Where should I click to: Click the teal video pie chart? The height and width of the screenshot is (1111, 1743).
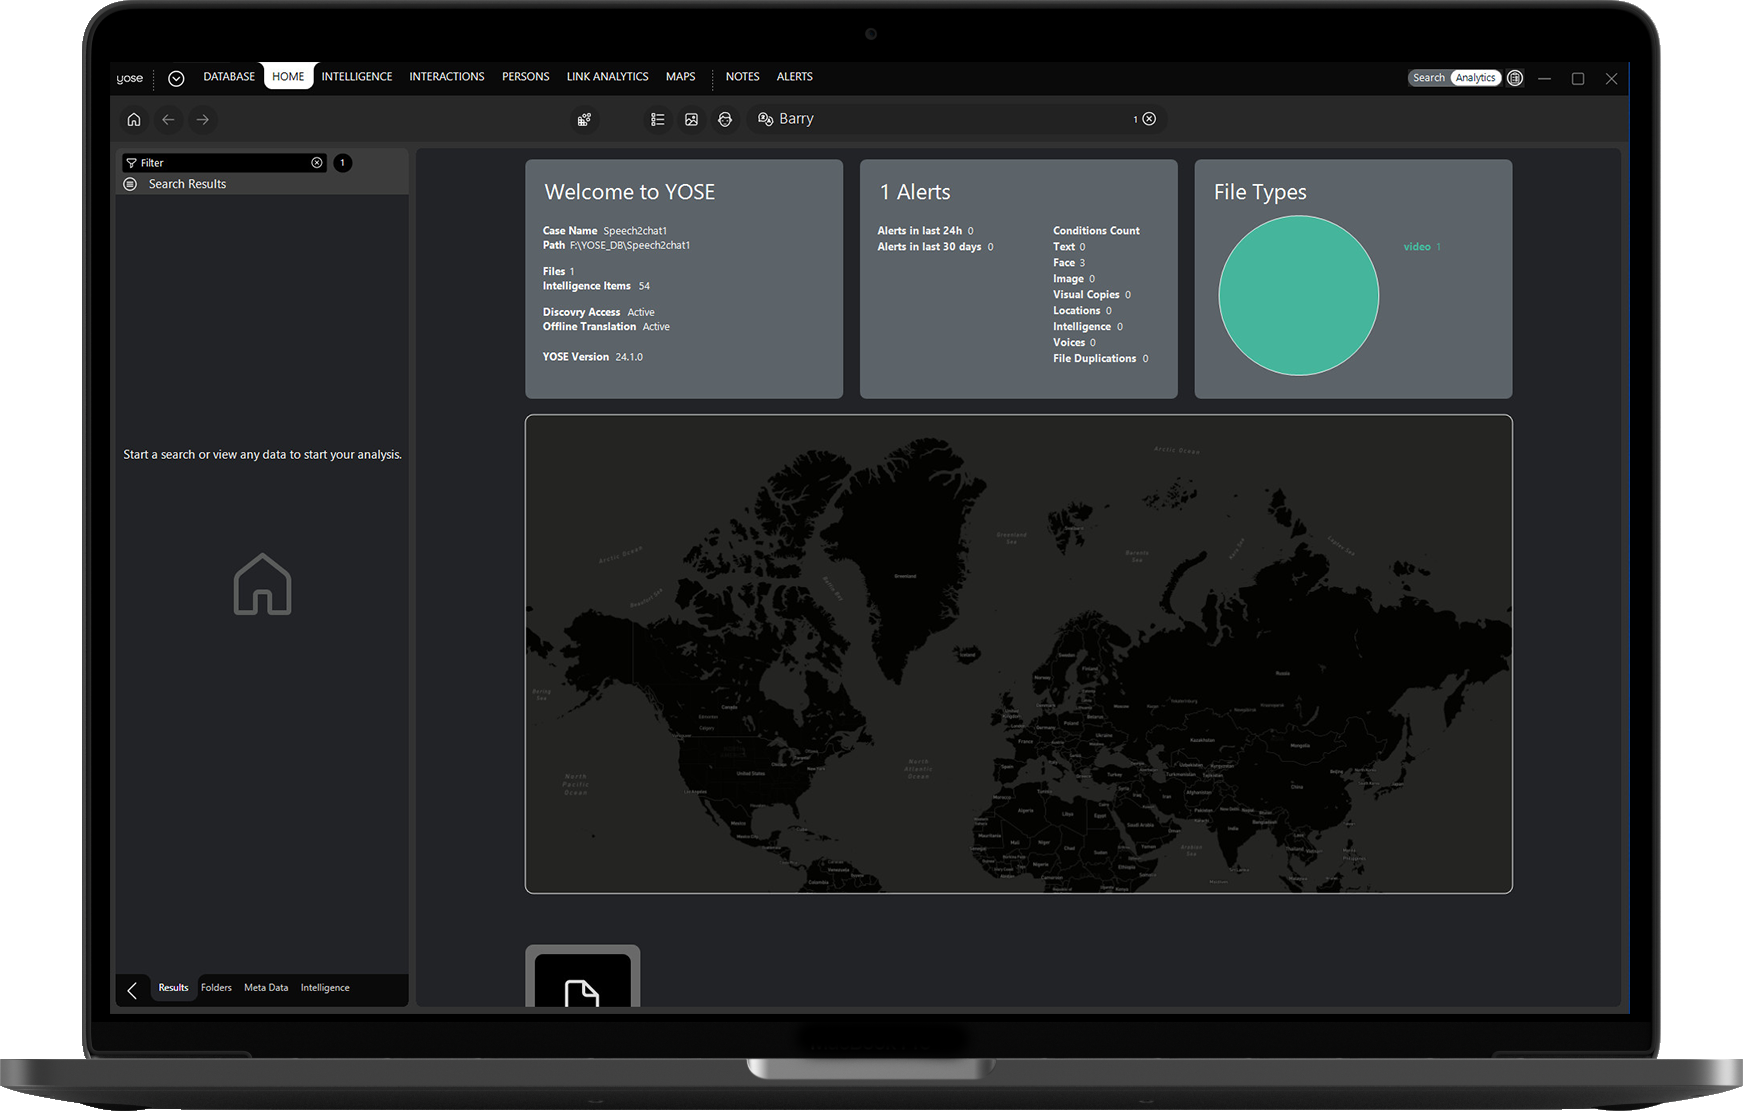[1298, 296]
